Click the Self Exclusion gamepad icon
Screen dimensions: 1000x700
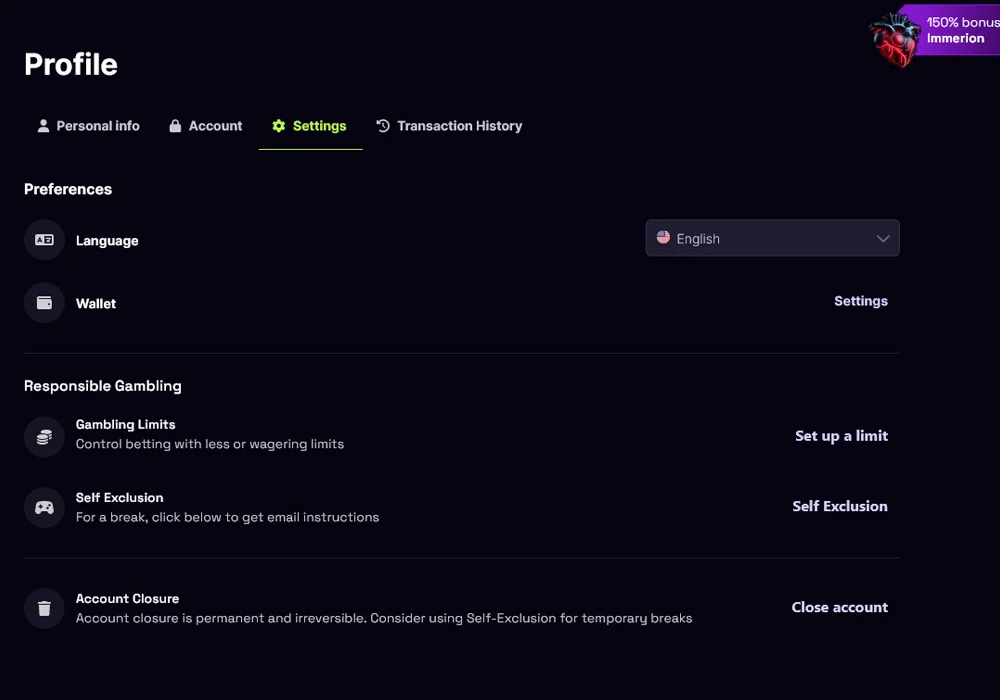coord(44,507)
